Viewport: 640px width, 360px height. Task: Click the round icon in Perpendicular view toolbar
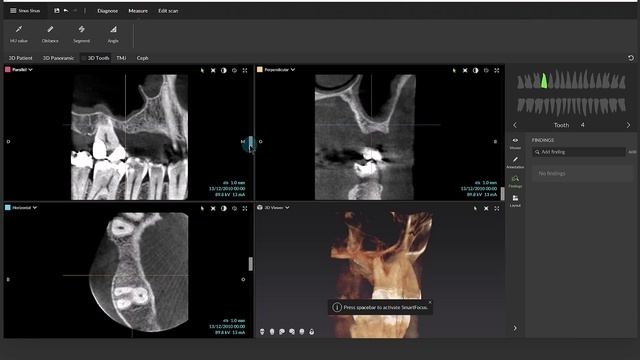click(x=486, y=70)
